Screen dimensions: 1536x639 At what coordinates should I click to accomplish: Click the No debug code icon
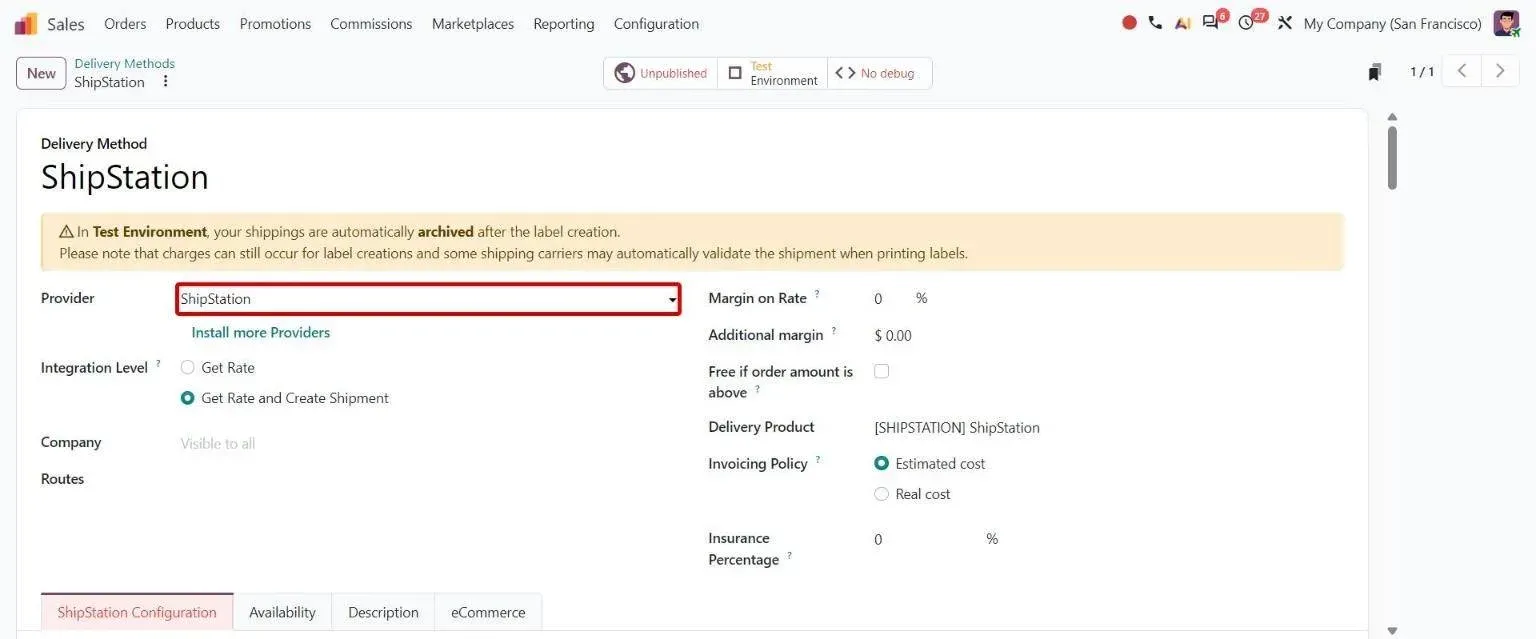click(x=845, y=73)
